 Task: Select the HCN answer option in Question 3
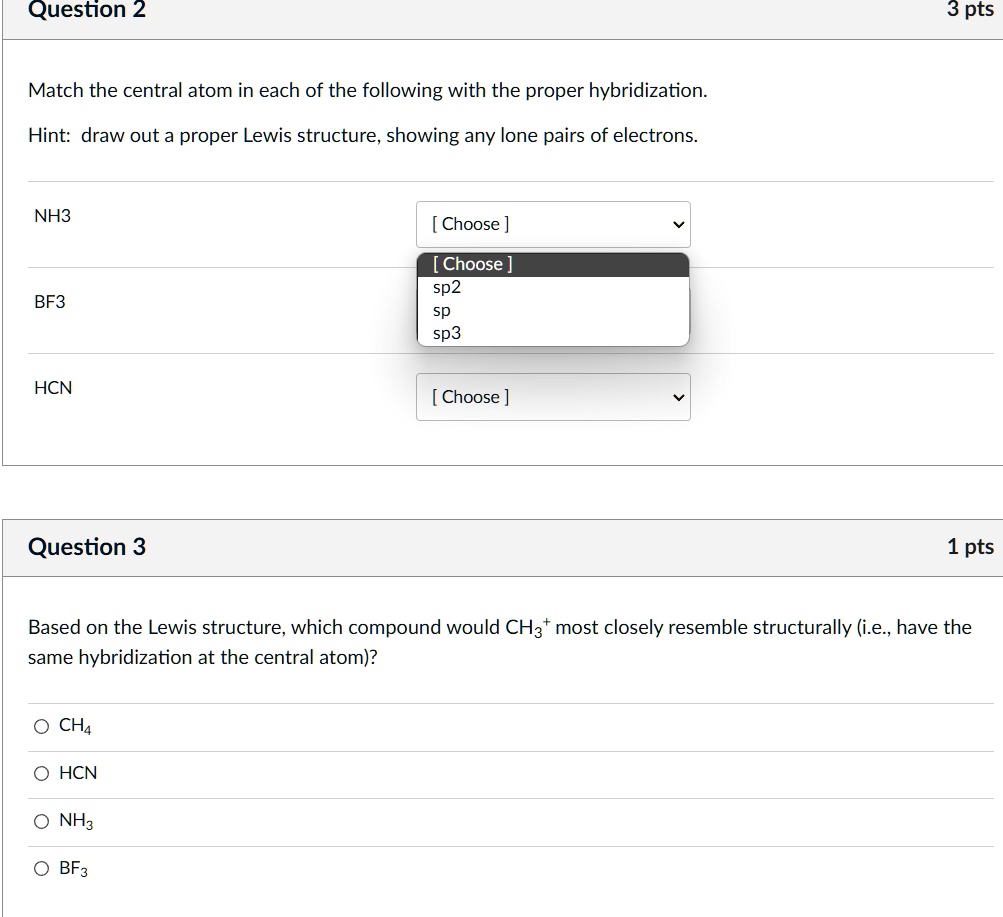pos(41,773)
